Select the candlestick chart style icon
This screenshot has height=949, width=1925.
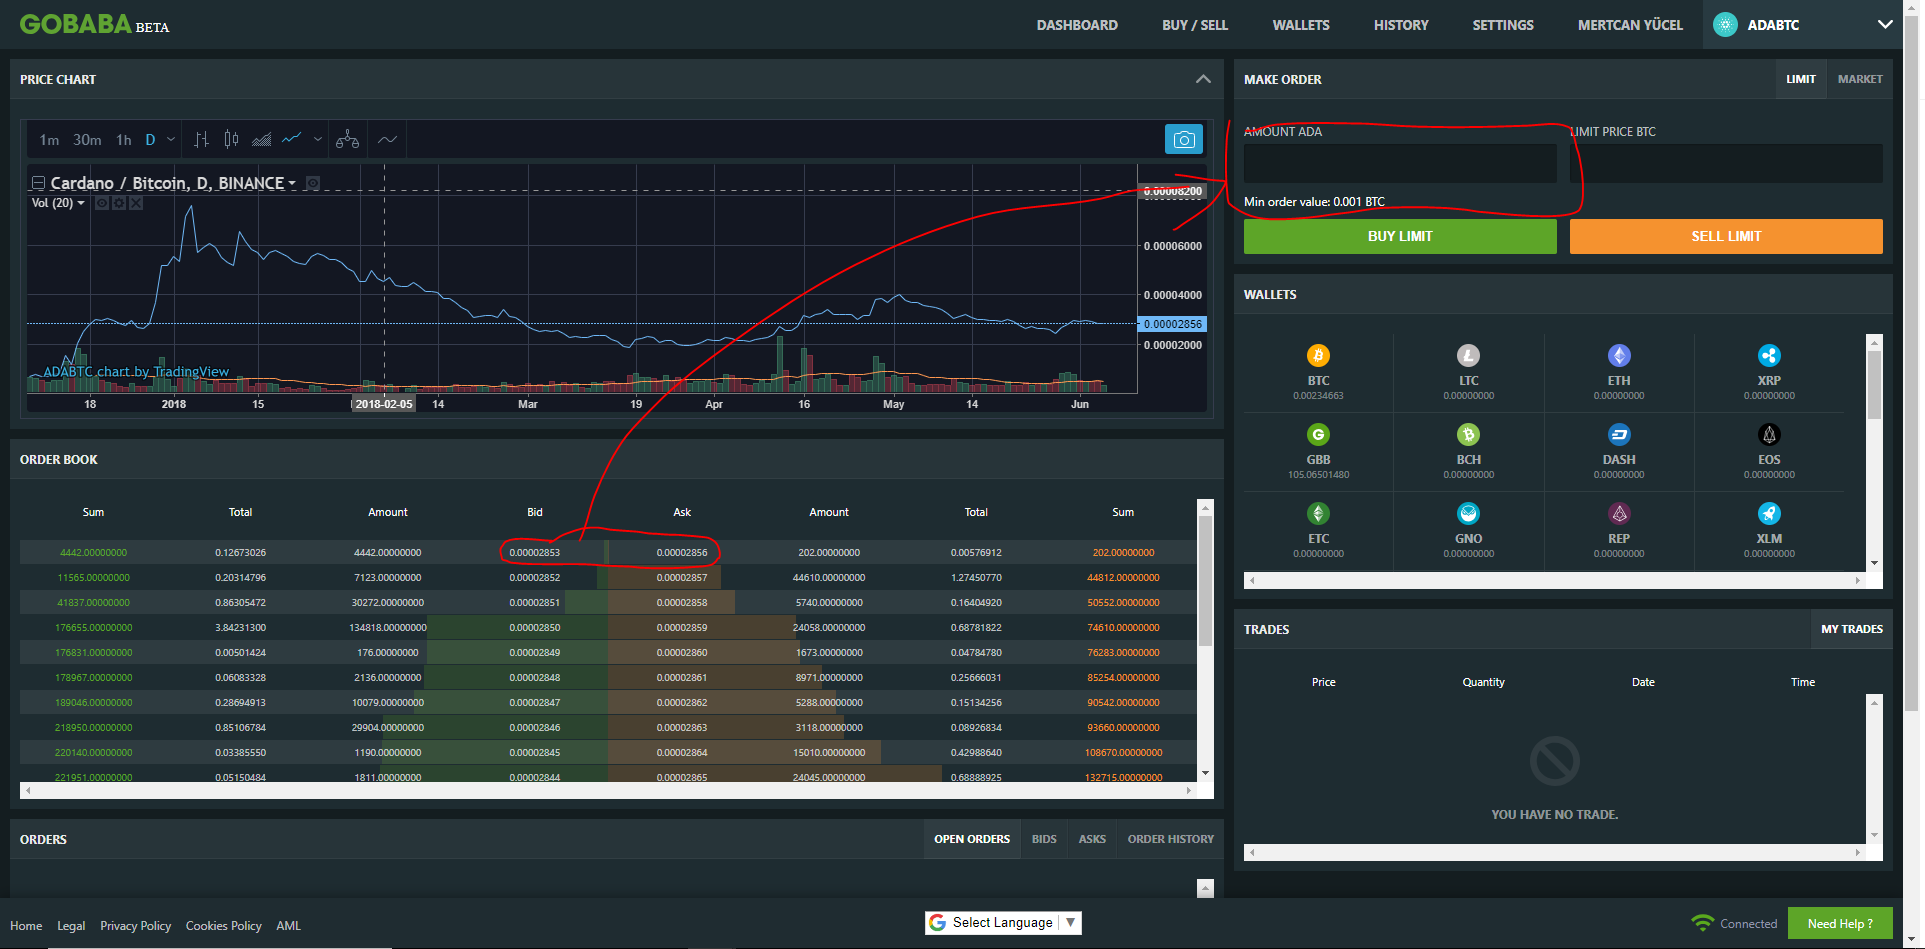231,140
